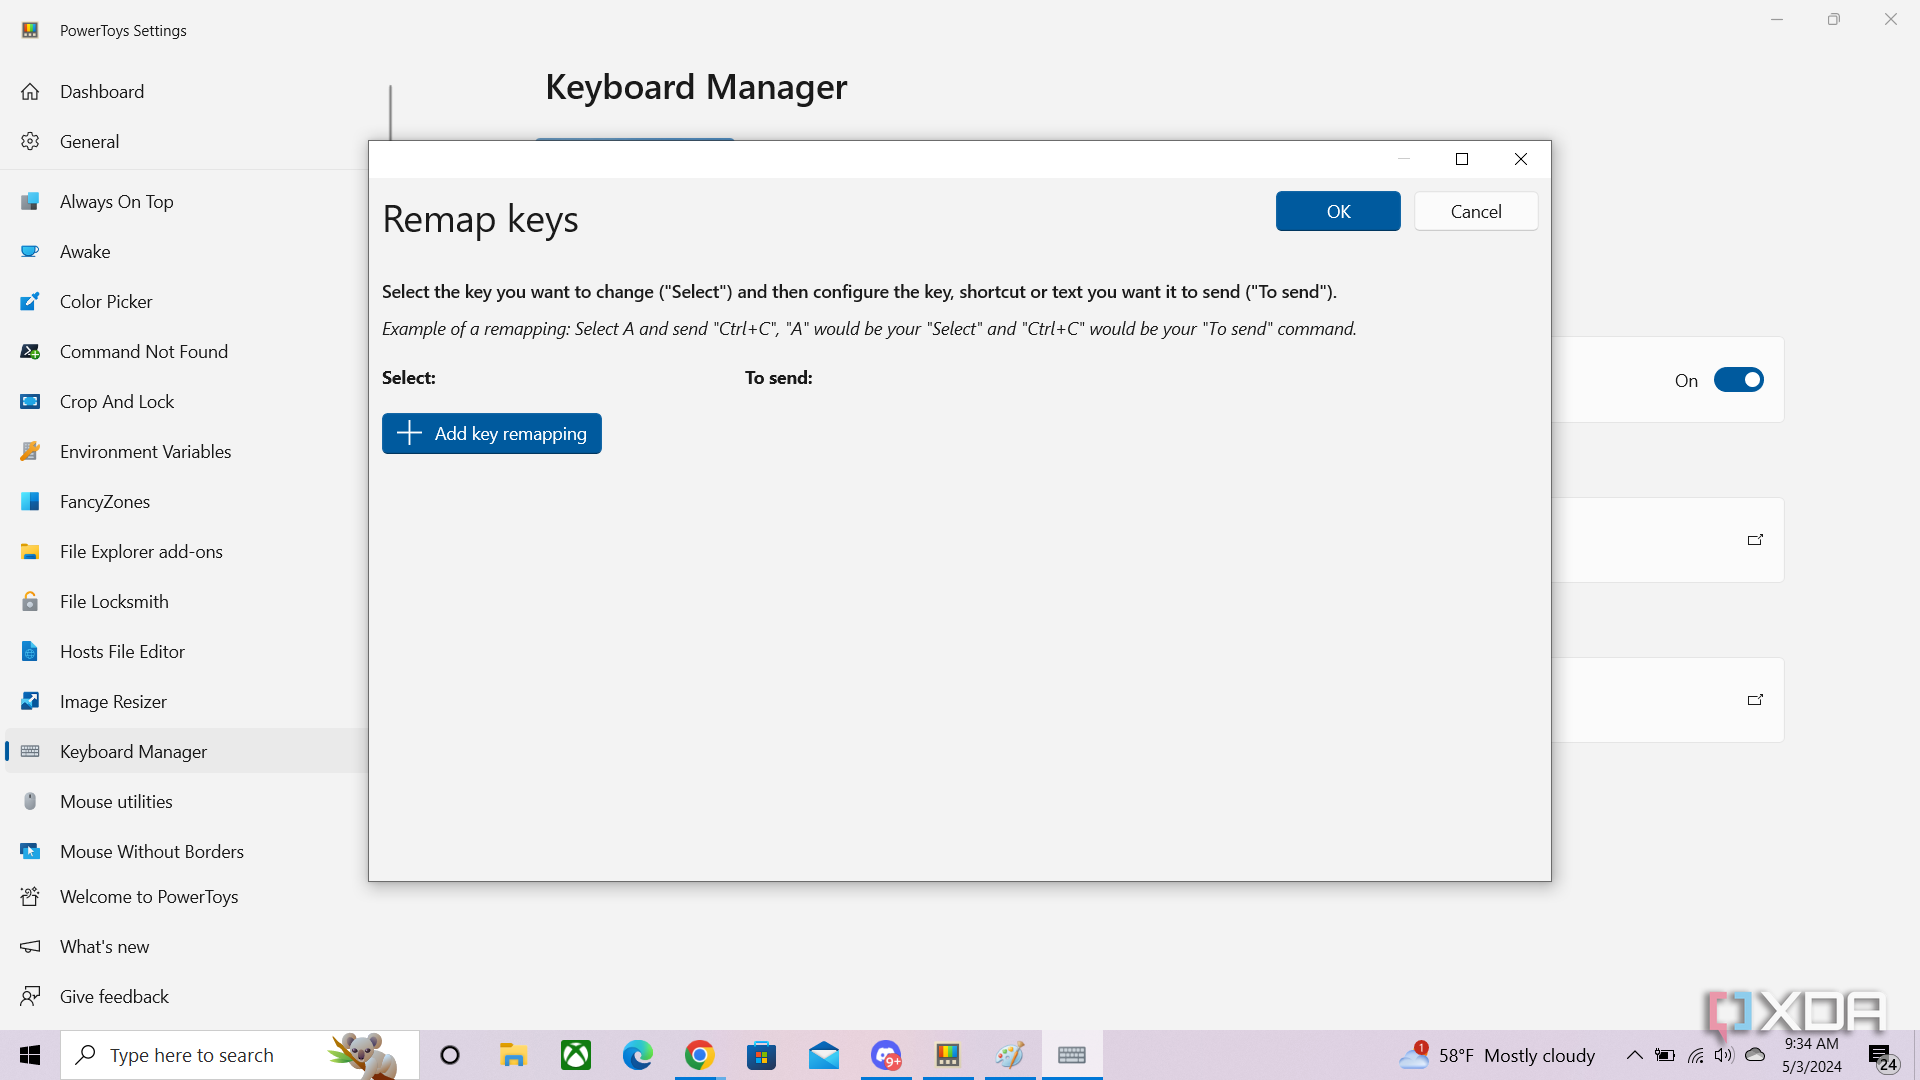Open Mouse utilities icon in sidebar
This screenshot has width=1920, height=1080.
[30, 801]
